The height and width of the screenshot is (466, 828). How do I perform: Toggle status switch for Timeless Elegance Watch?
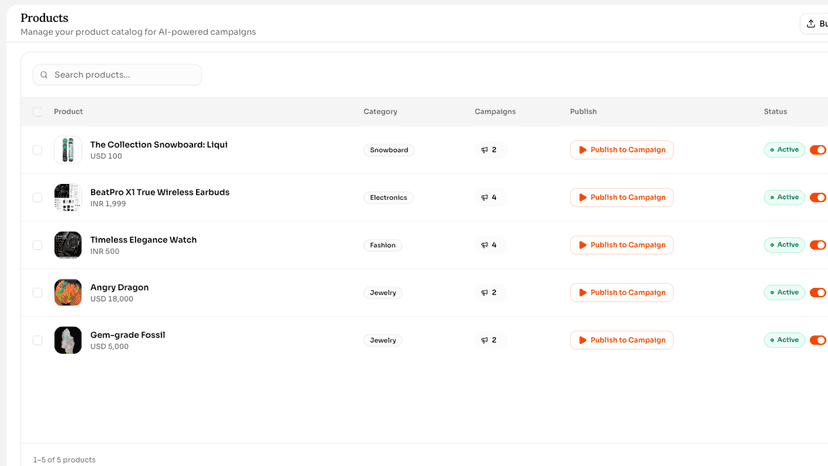pos(818,245)
